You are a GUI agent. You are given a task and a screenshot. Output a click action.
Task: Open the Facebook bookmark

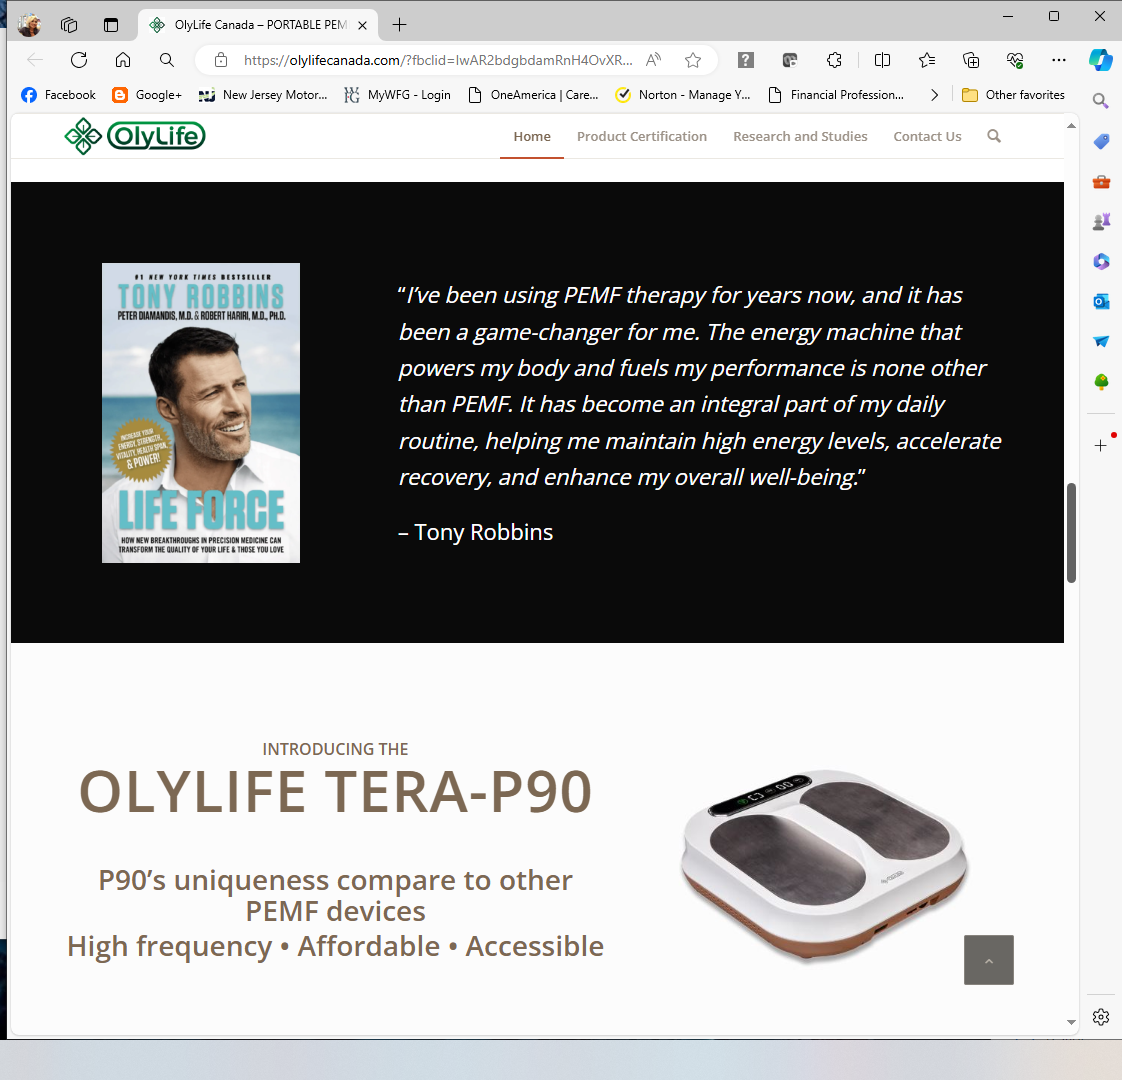[59, 94]
